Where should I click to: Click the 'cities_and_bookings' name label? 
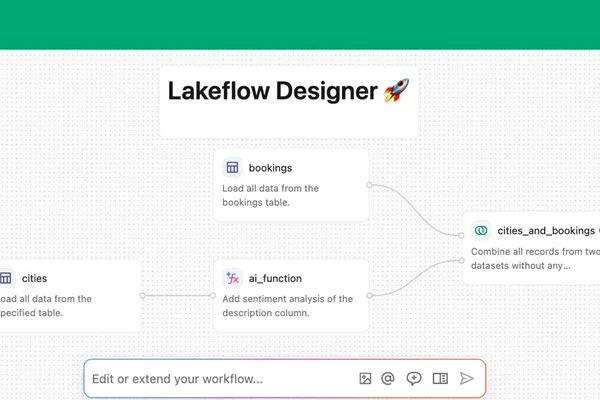pyautogui.click(x=546, y=231)
